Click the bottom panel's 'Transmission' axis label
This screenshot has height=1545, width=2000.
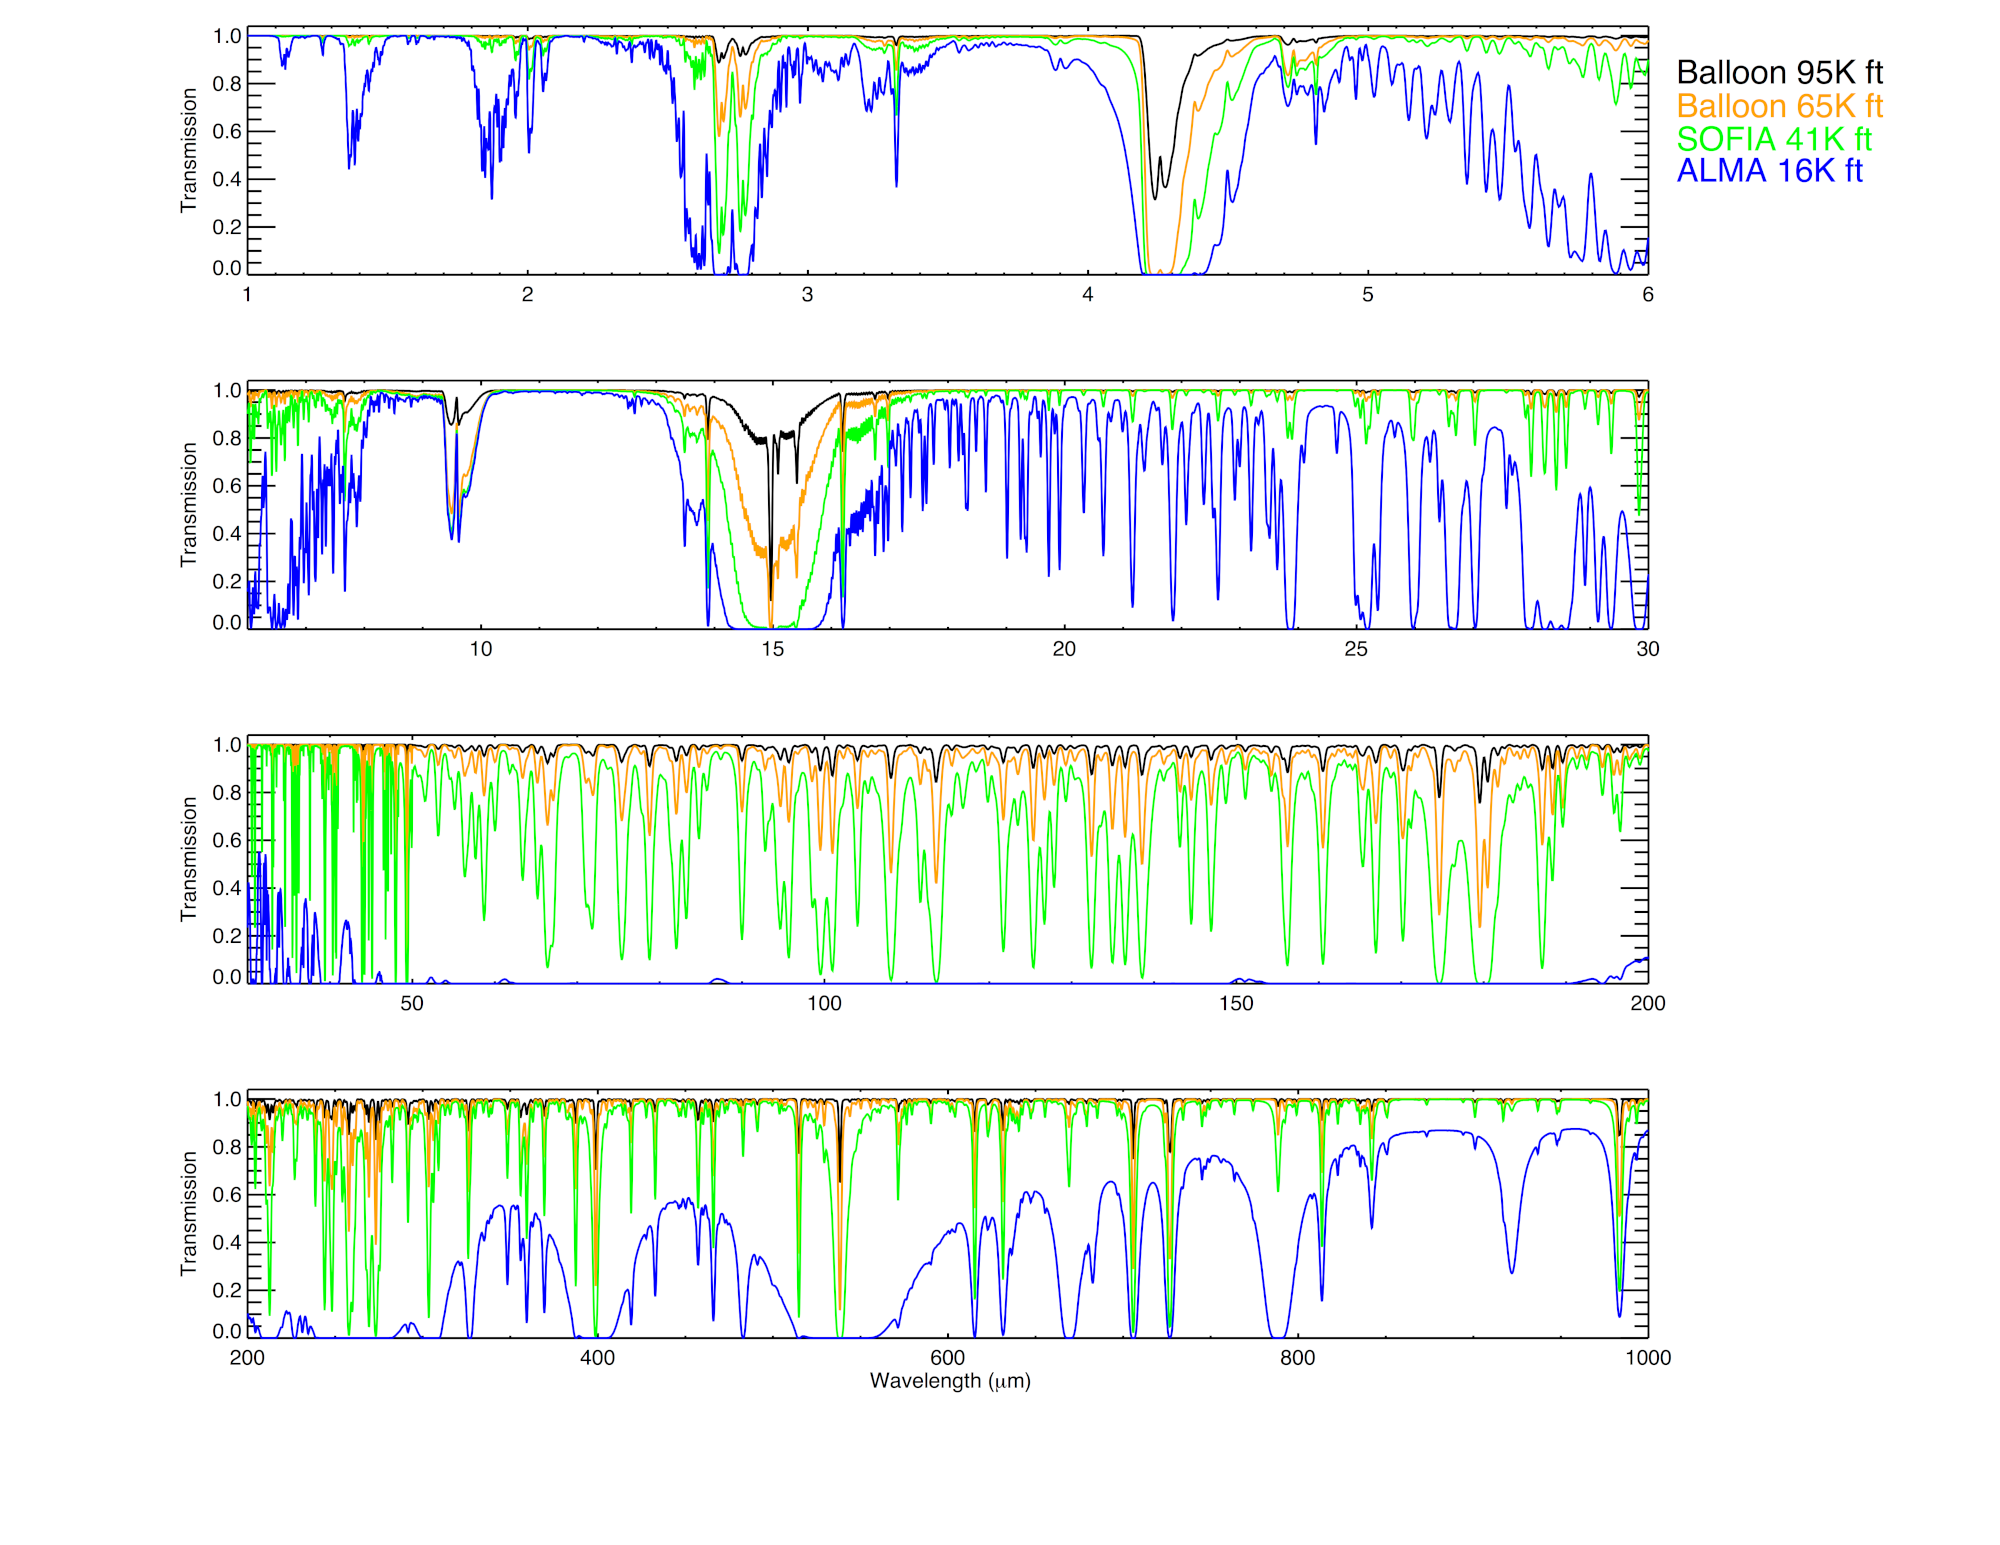188,1213
